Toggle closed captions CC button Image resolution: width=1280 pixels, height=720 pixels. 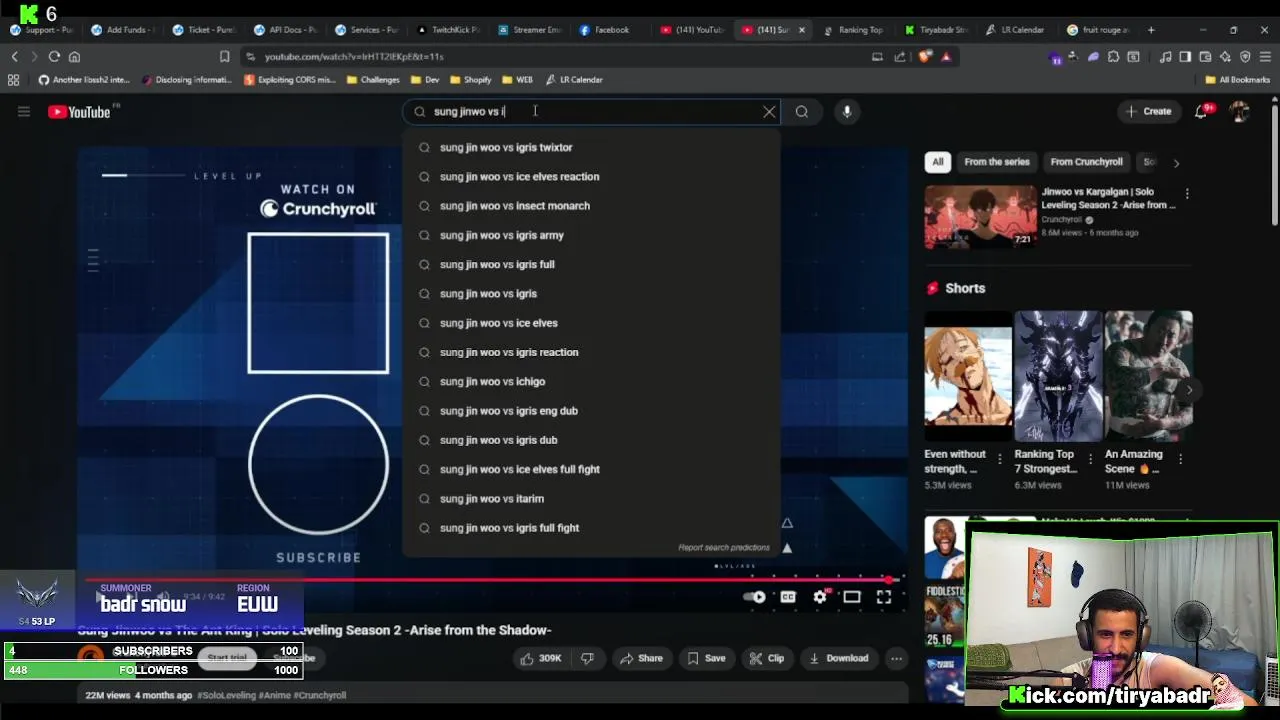[x=788, y=597]
